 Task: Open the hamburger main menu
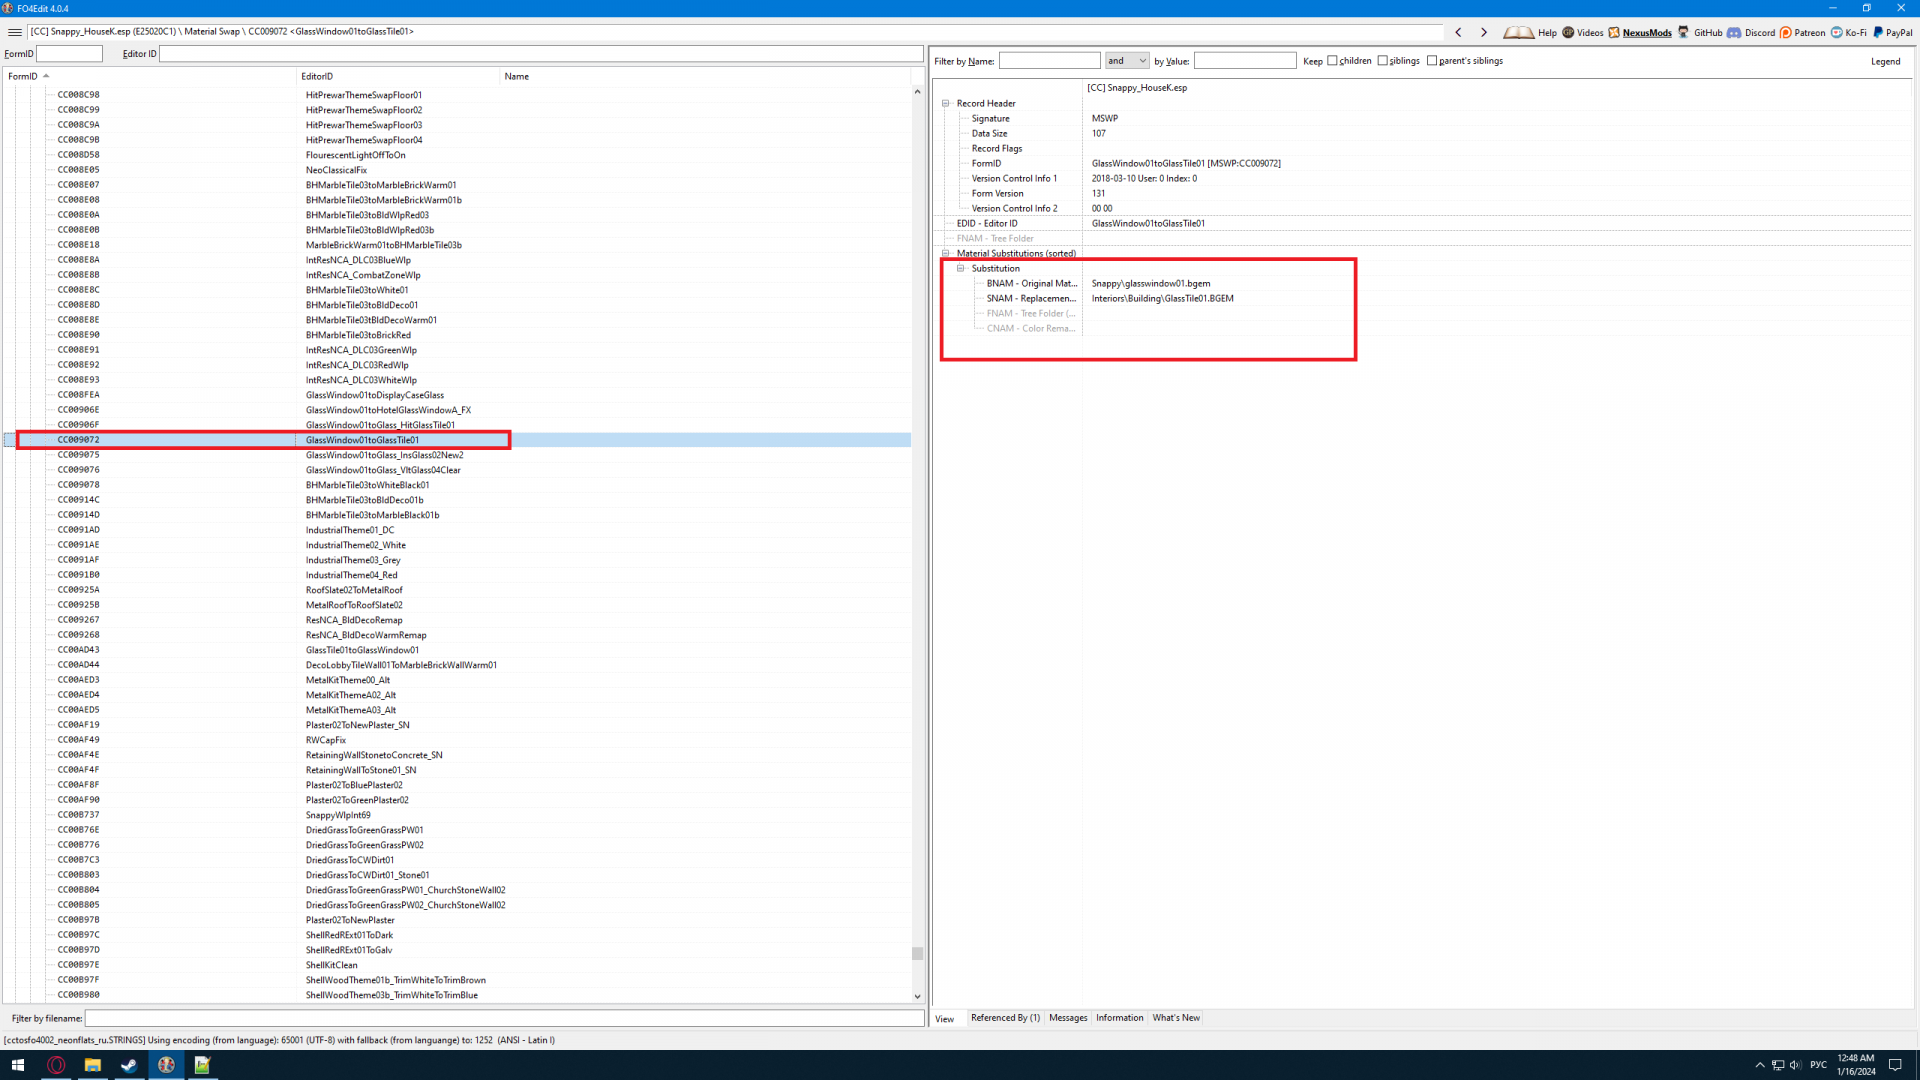[15, 32]
